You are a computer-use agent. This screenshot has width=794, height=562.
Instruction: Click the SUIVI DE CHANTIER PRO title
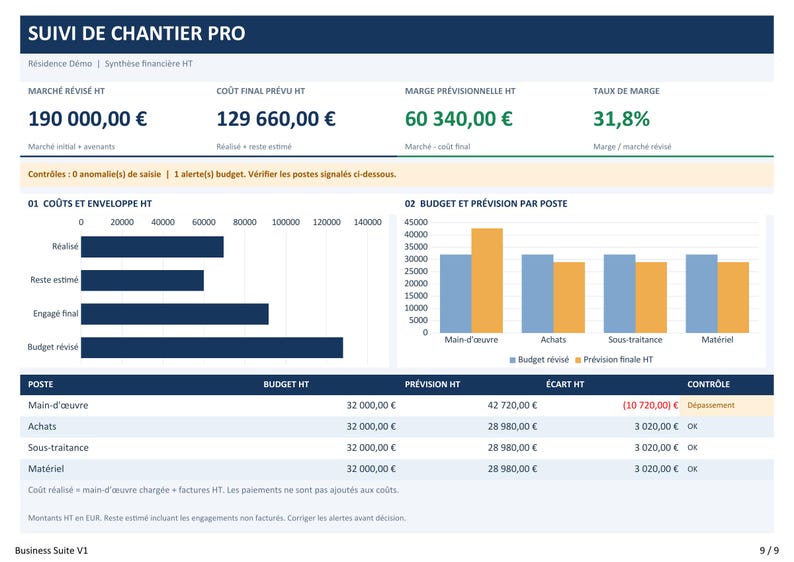(136, 33)
